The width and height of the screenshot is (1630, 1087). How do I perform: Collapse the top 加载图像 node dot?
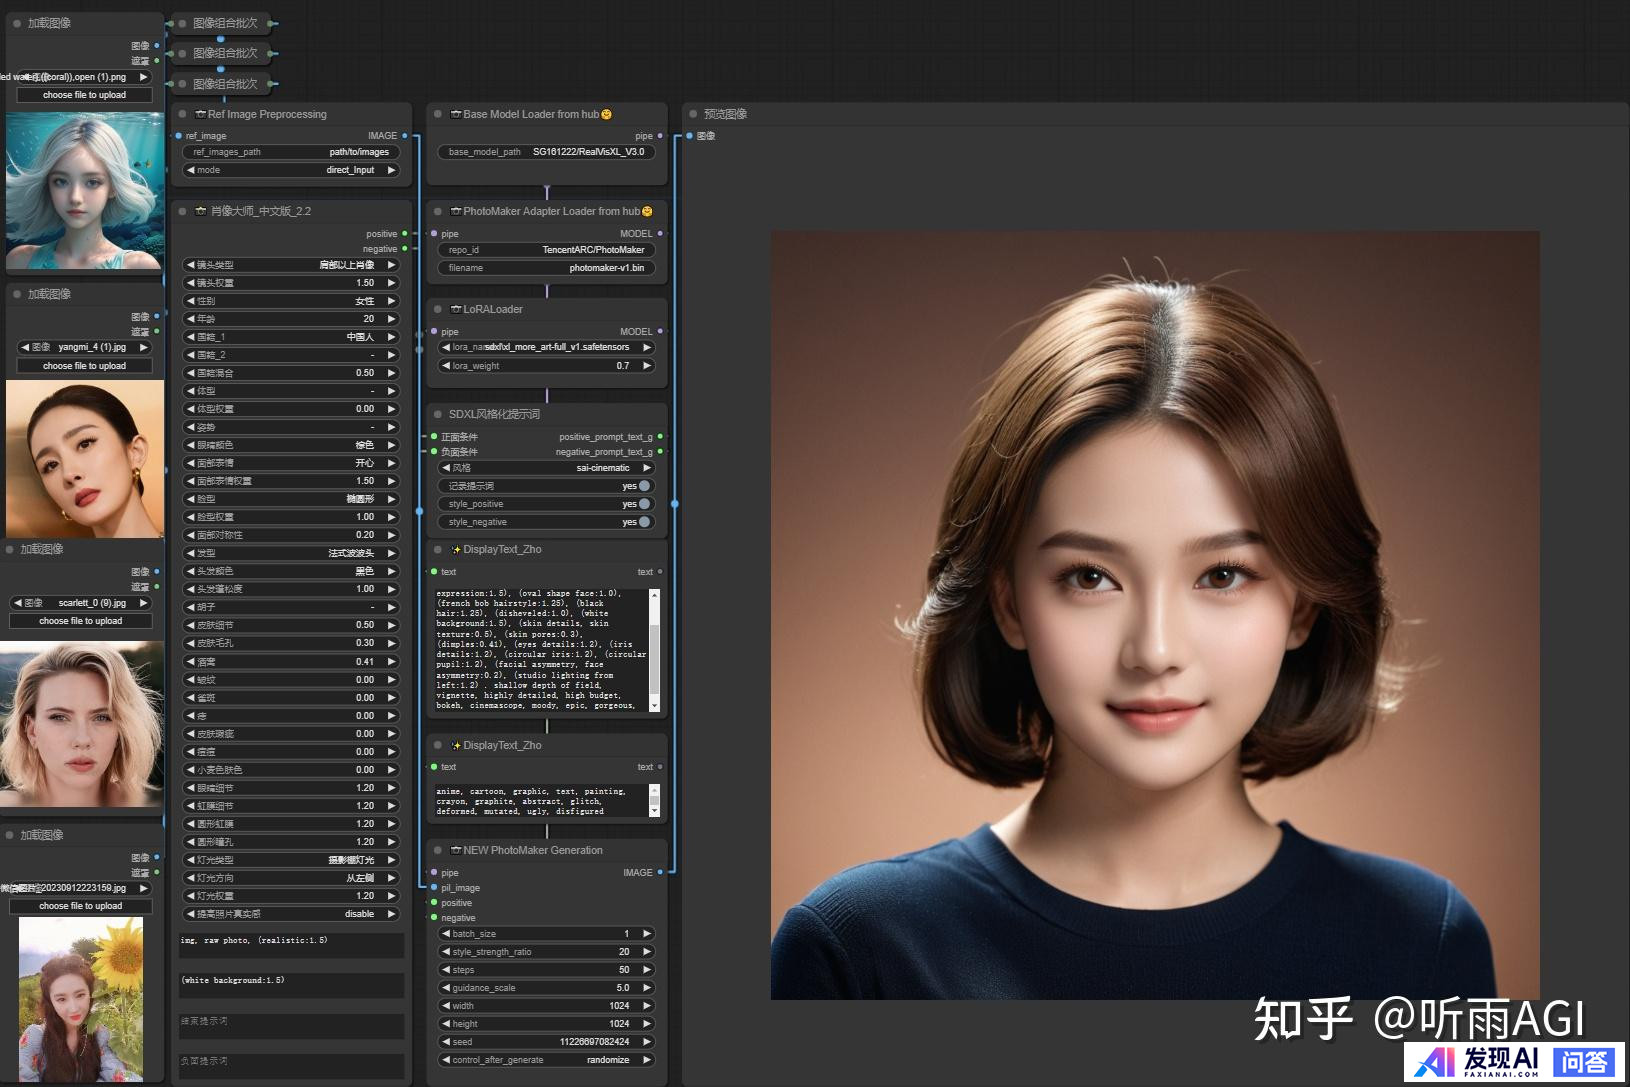[x=17, y=23]
